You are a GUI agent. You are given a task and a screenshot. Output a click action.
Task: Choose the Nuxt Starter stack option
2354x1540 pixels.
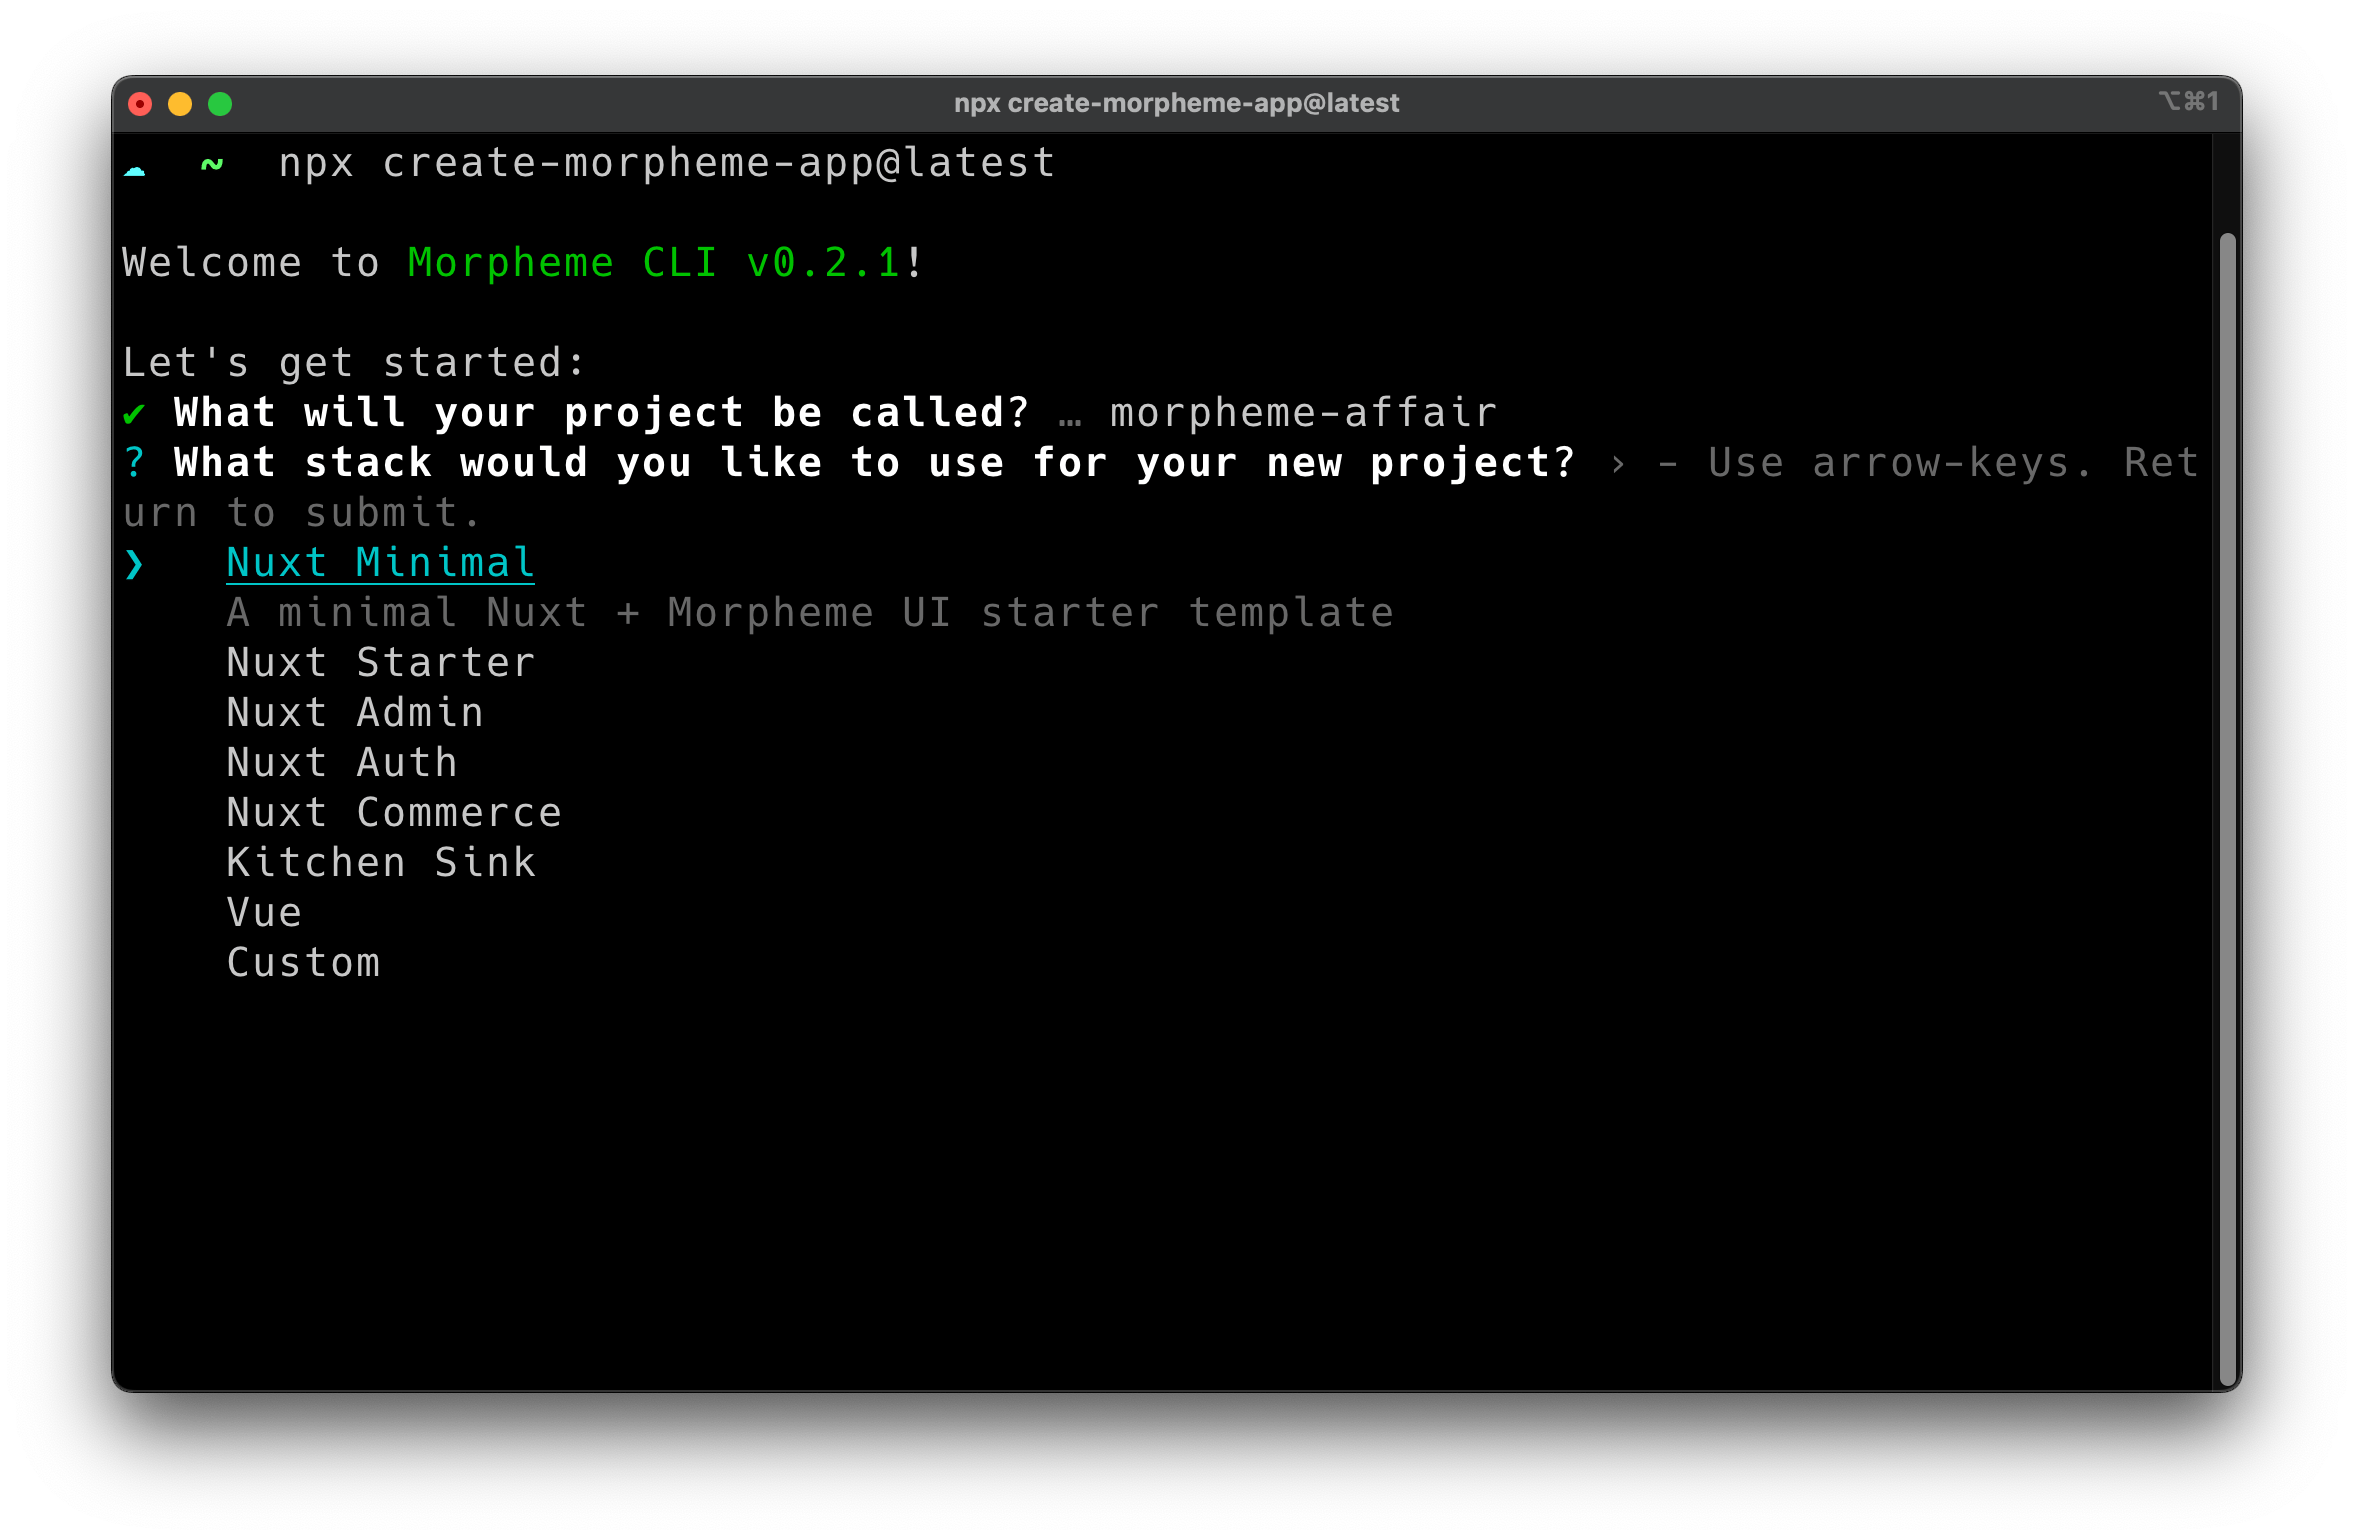380,663
